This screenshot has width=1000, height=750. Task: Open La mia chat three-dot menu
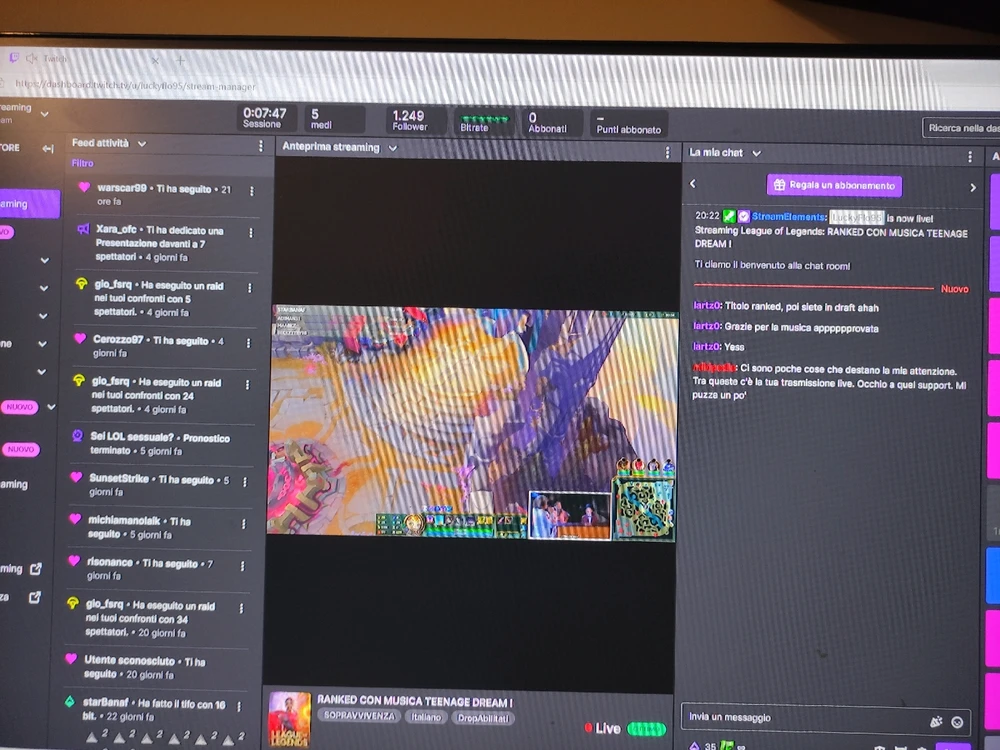[x=969, y=157]
